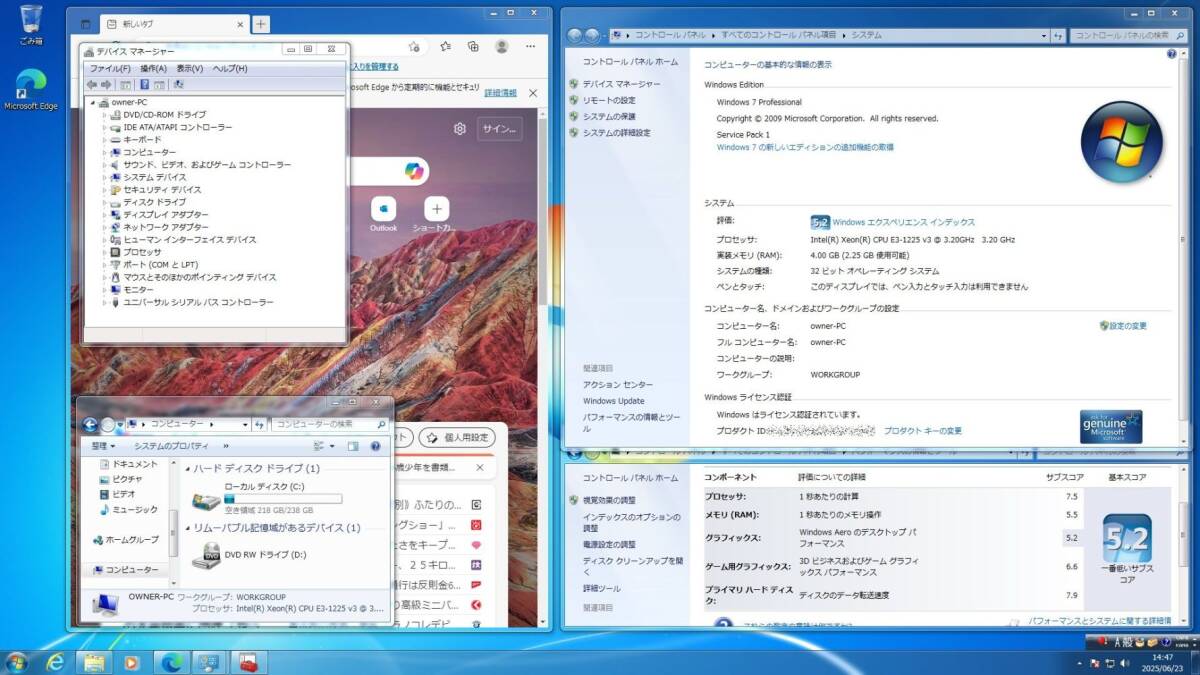Collapse the owner-PC root node
This screenshot has height=675, width=1200.
point(93,102)
